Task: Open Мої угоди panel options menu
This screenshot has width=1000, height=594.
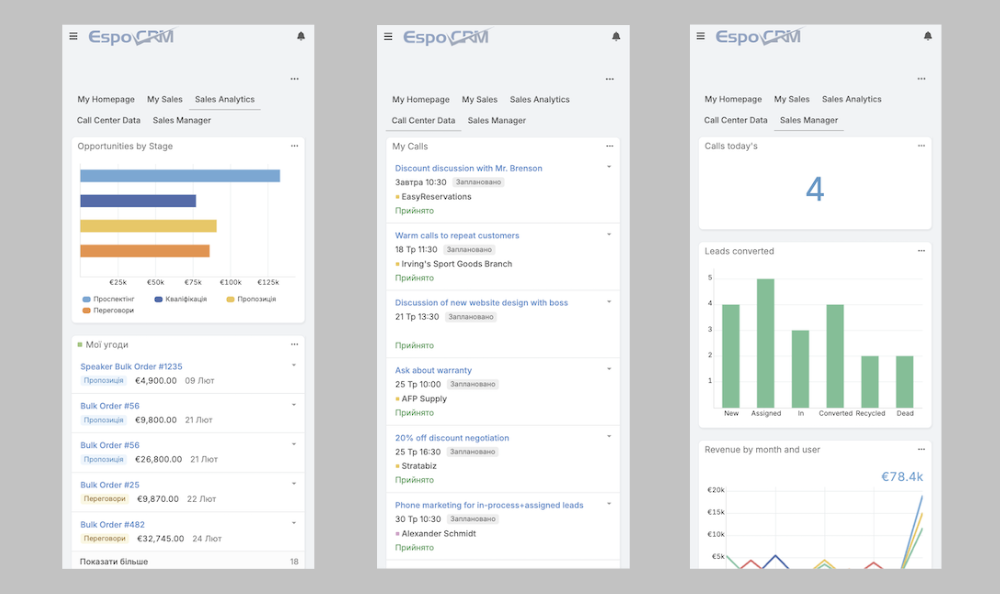Action: point(295,345)
